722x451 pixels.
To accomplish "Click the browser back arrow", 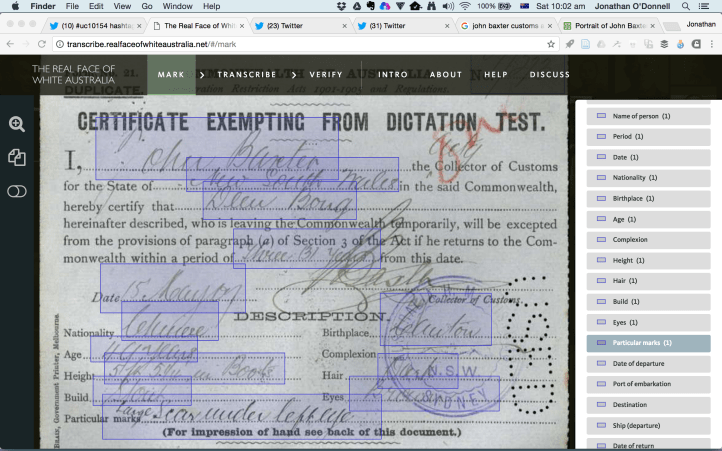I will [10, 44].
